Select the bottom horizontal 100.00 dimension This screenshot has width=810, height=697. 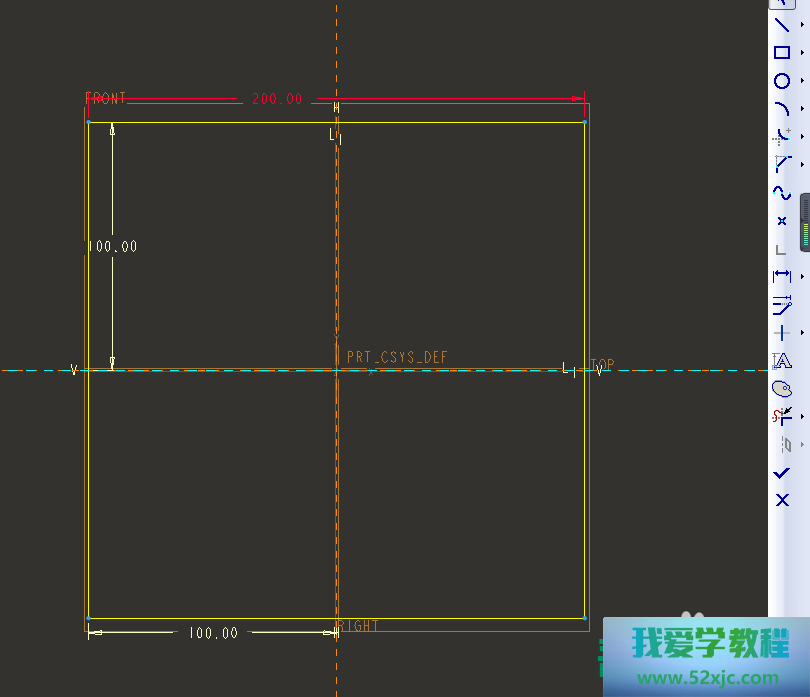pyautogui.click(x=213, y=633)
